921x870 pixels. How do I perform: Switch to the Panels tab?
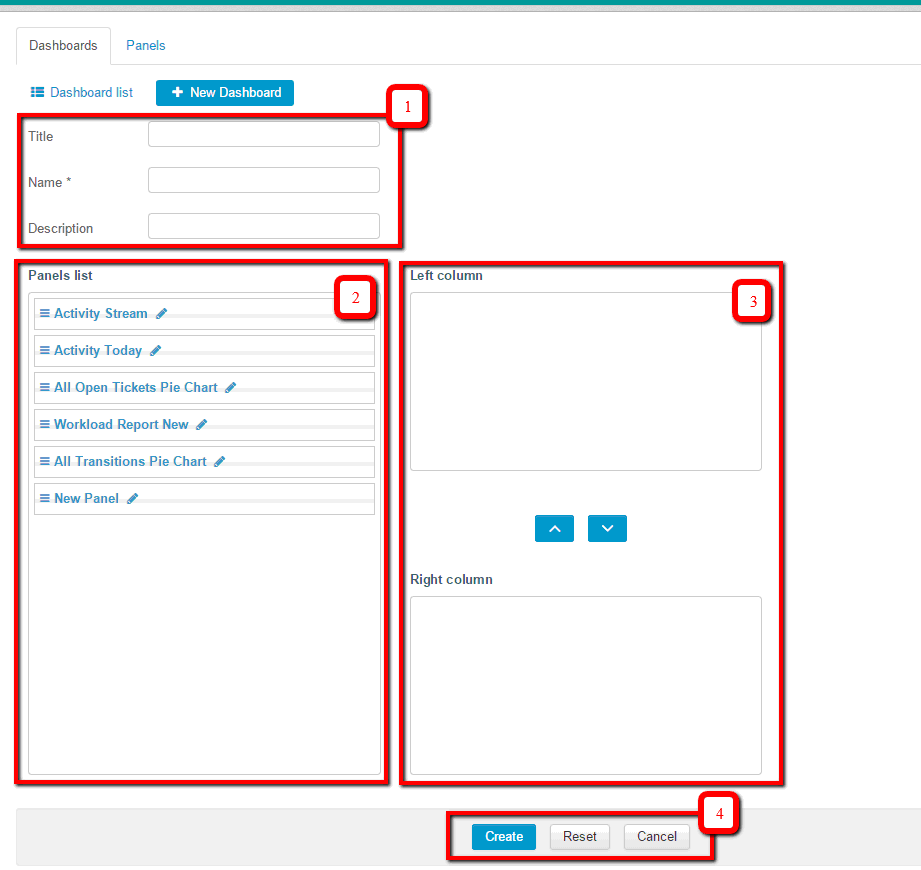pyautogui.click(x=146, y=46)
